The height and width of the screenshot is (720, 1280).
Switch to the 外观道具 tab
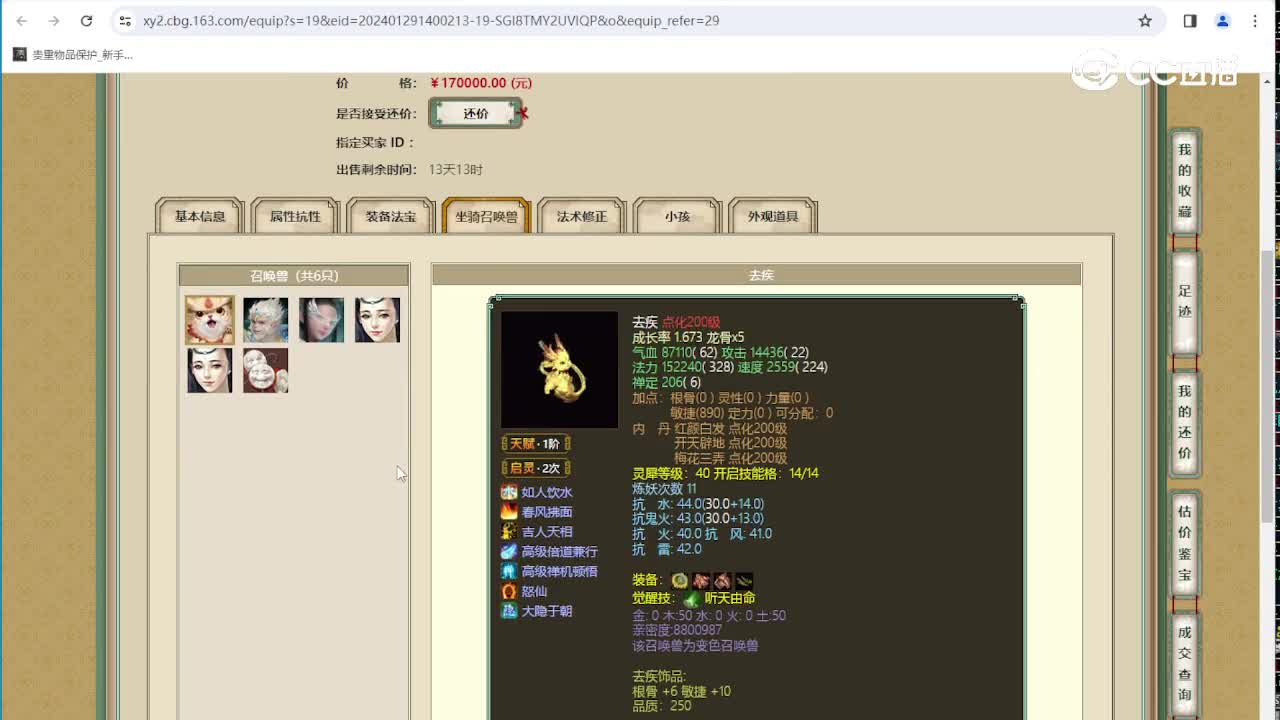click(x=773, y=216)
